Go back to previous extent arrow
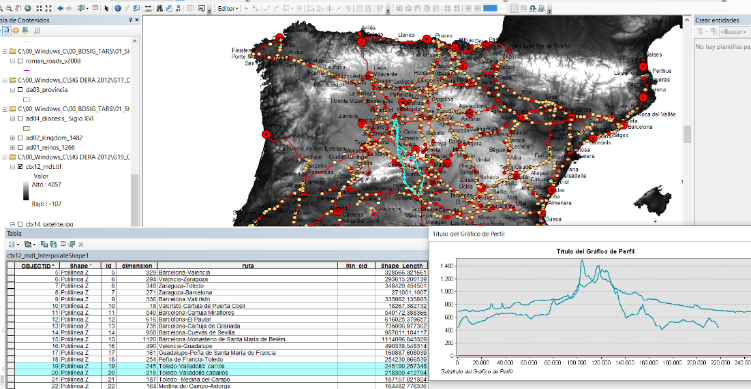Image resolution: width=751 pixels, height=389 pixels. click(x=60, y=8)
